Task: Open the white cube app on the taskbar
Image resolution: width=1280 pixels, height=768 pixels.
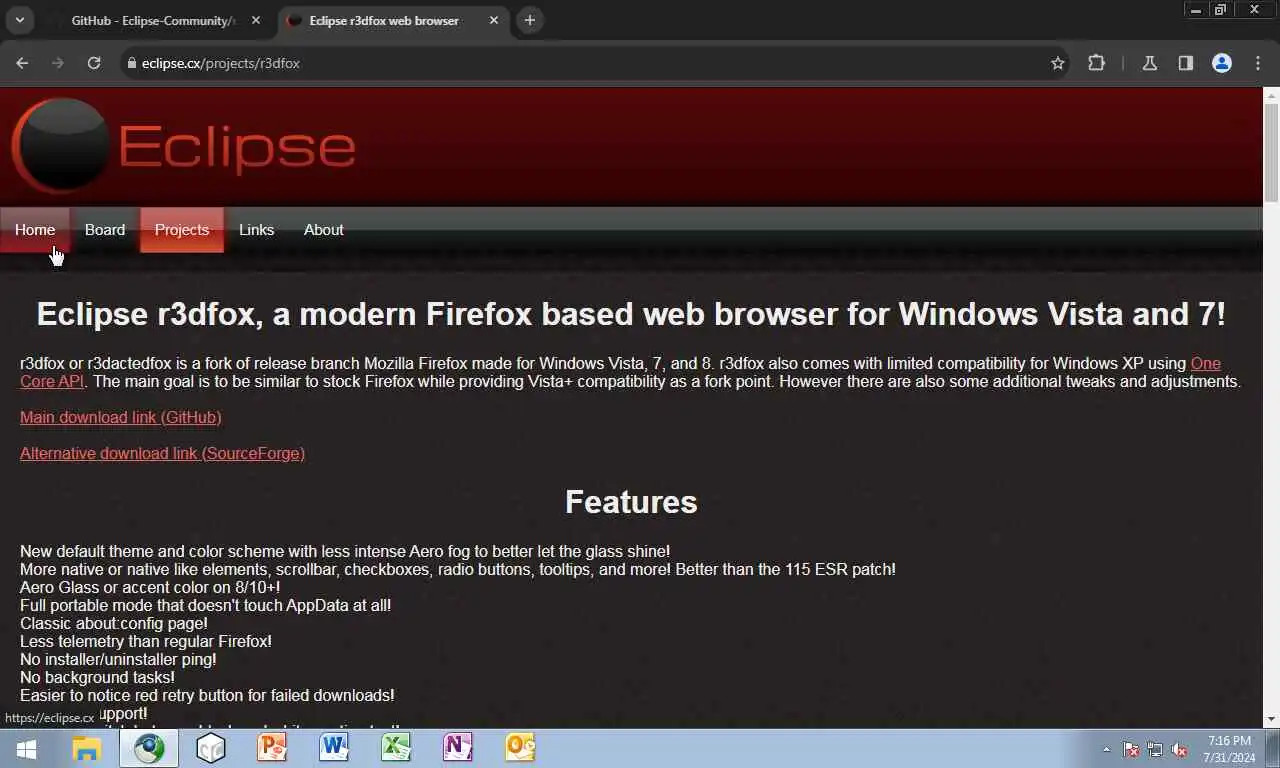Action: (211, 748)
